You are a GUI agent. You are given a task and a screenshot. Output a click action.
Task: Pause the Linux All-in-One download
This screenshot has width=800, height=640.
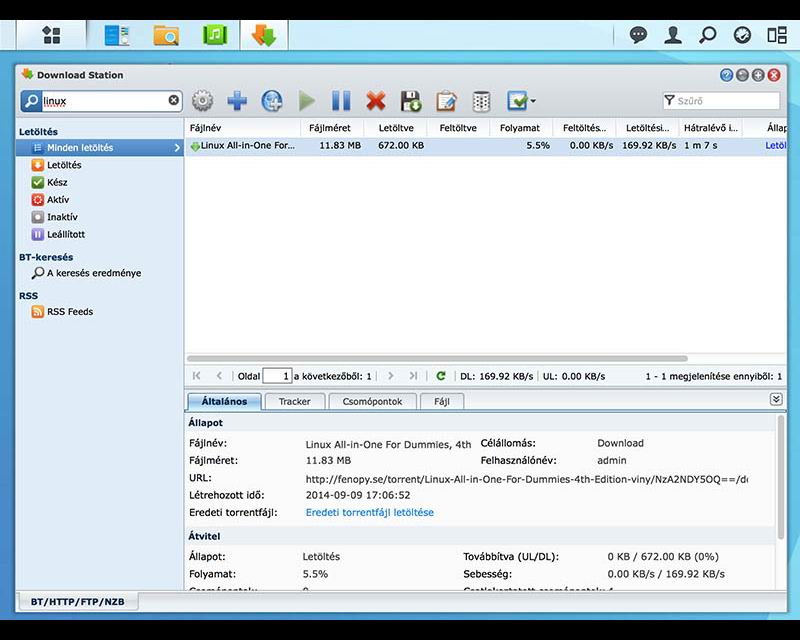340,101
